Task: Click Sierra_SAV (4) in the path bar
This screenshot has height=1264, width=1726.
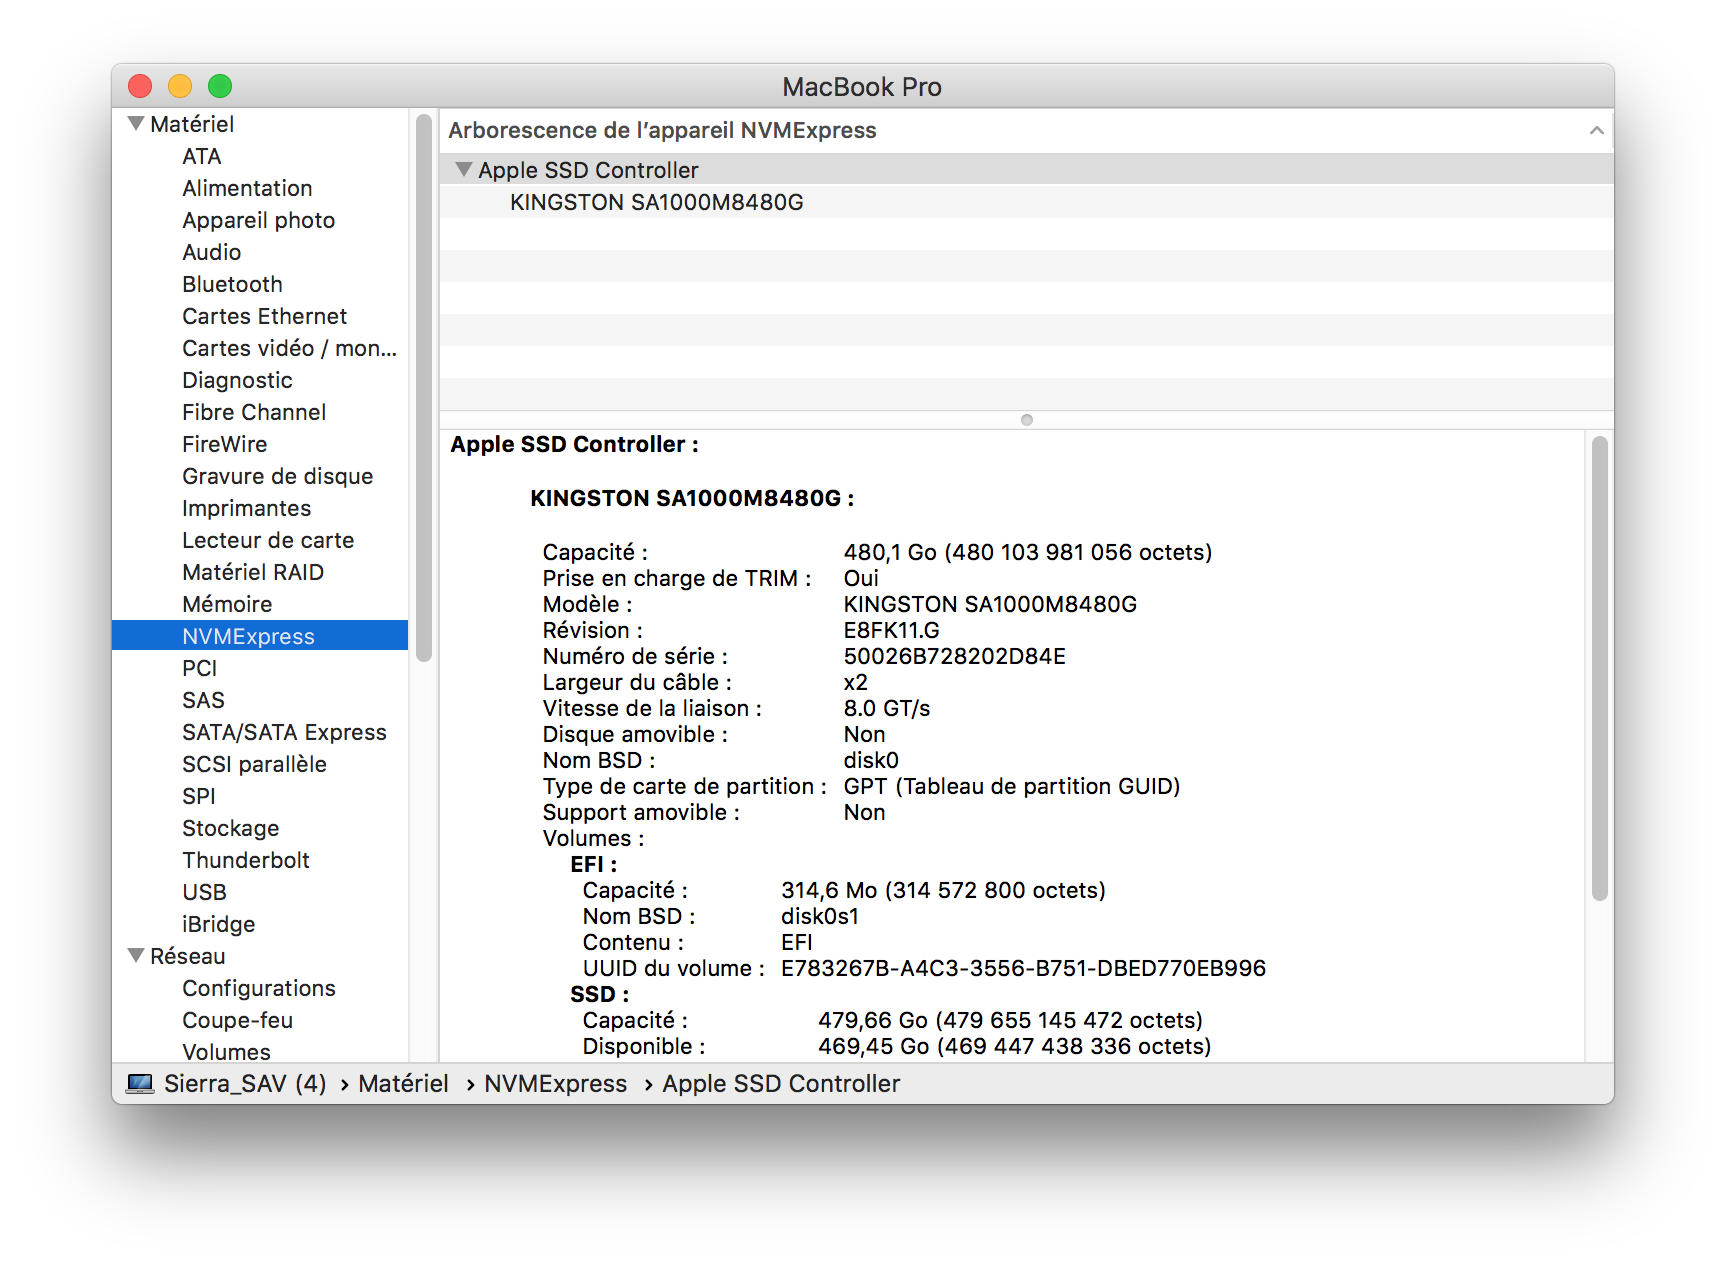Action: [x=245, y=1084]
